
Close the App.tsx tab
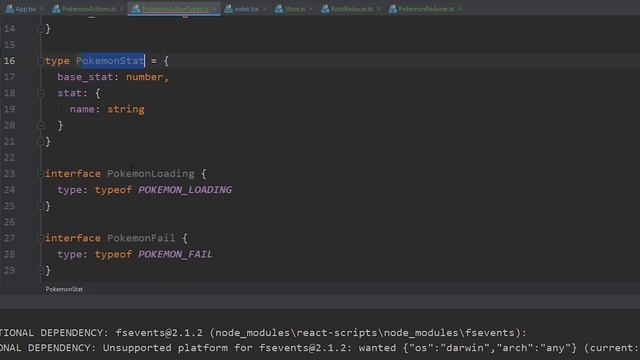pos(42,9)
